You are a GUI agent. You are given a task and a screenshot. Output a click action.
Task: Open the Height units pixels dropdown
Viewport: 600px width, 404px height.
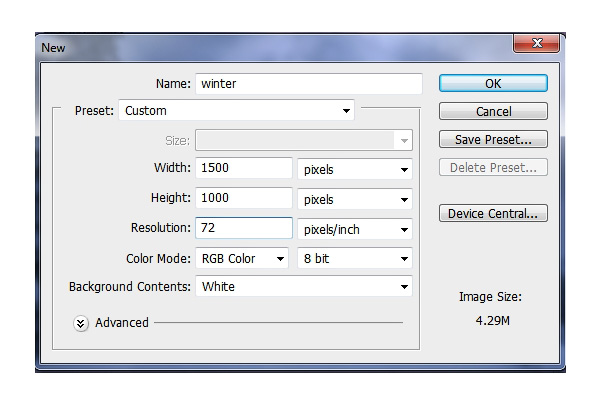coord(355,199)
